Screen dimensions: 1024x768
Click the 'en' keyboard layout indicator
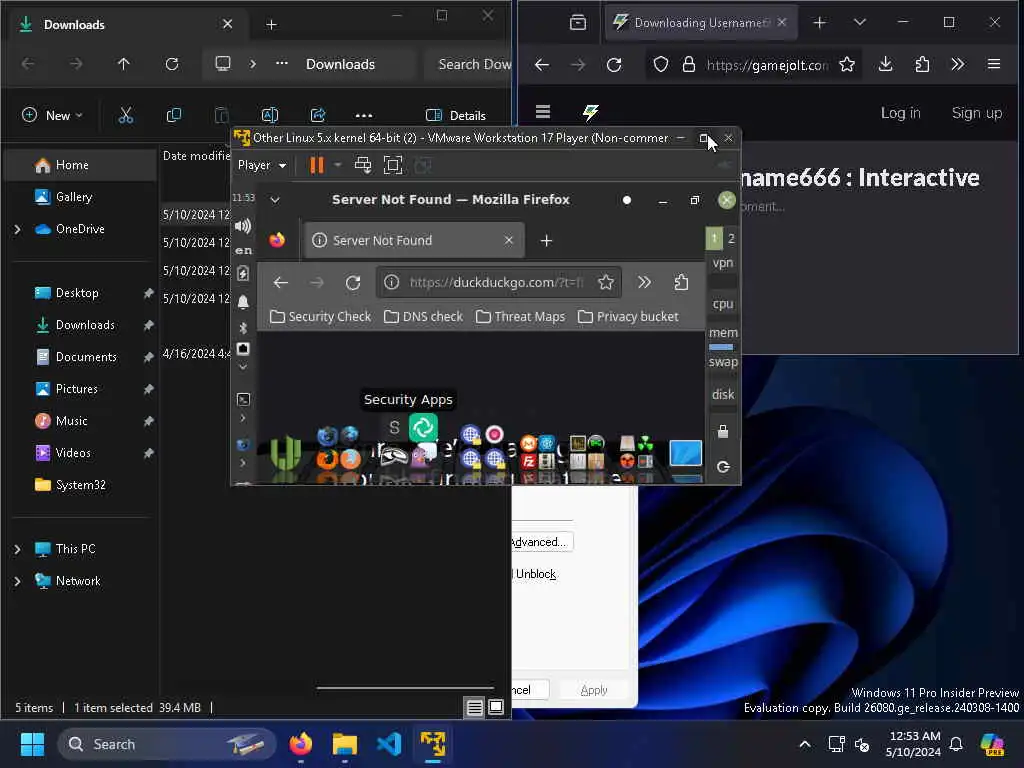click(x=243, y=250)
